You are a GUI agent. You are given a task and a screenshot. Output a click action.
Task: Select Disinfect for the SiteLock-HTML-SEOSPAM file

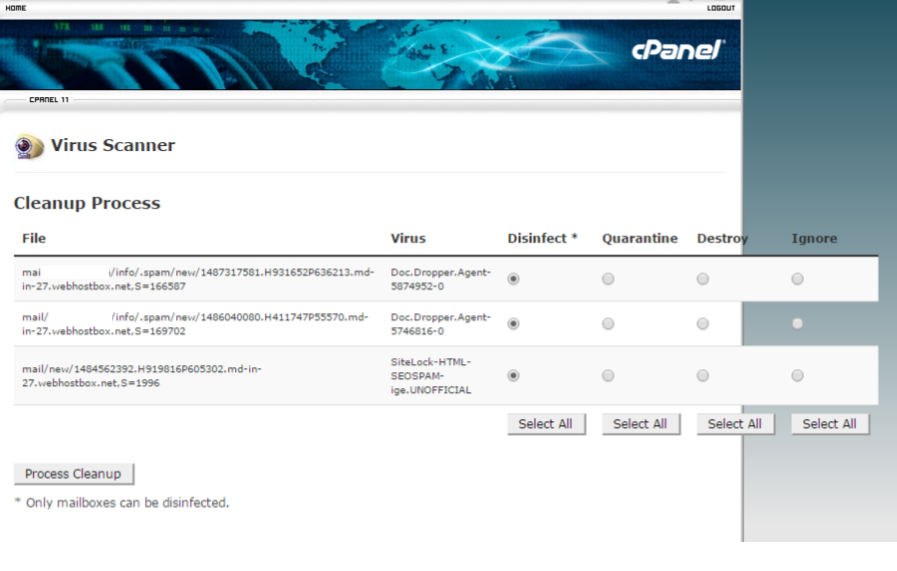pos(513,376)
